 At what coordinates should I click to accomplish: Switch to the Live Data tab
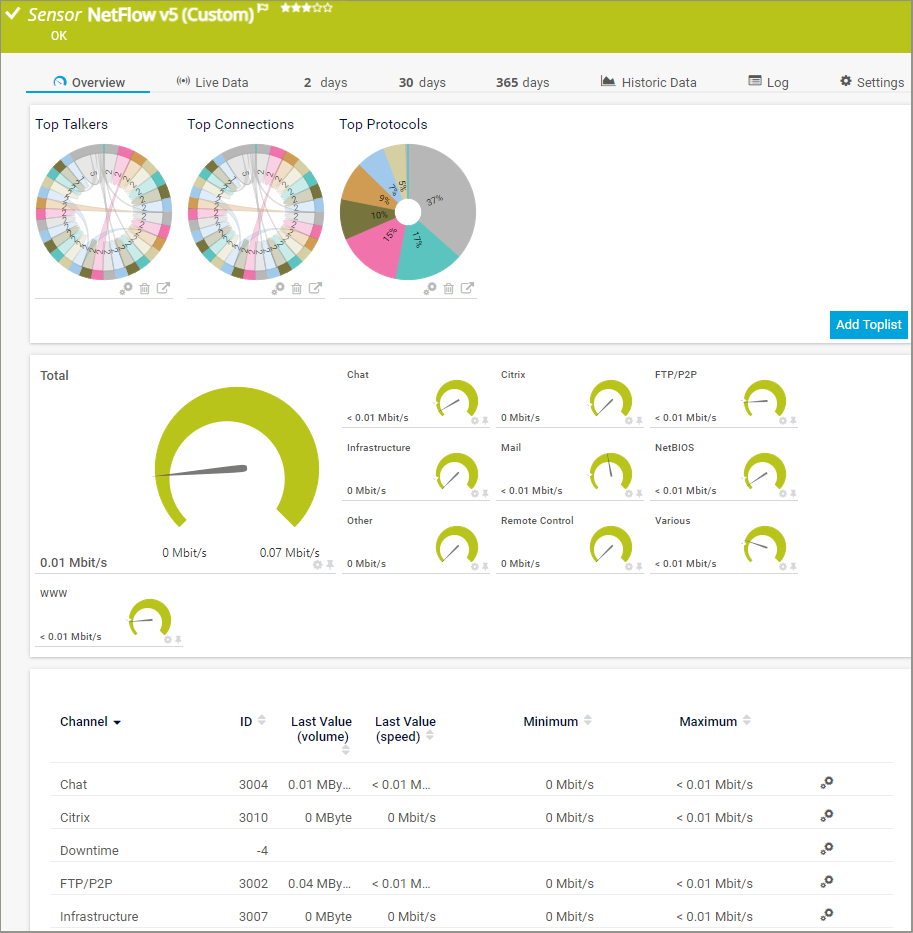(x=212, y=82)
